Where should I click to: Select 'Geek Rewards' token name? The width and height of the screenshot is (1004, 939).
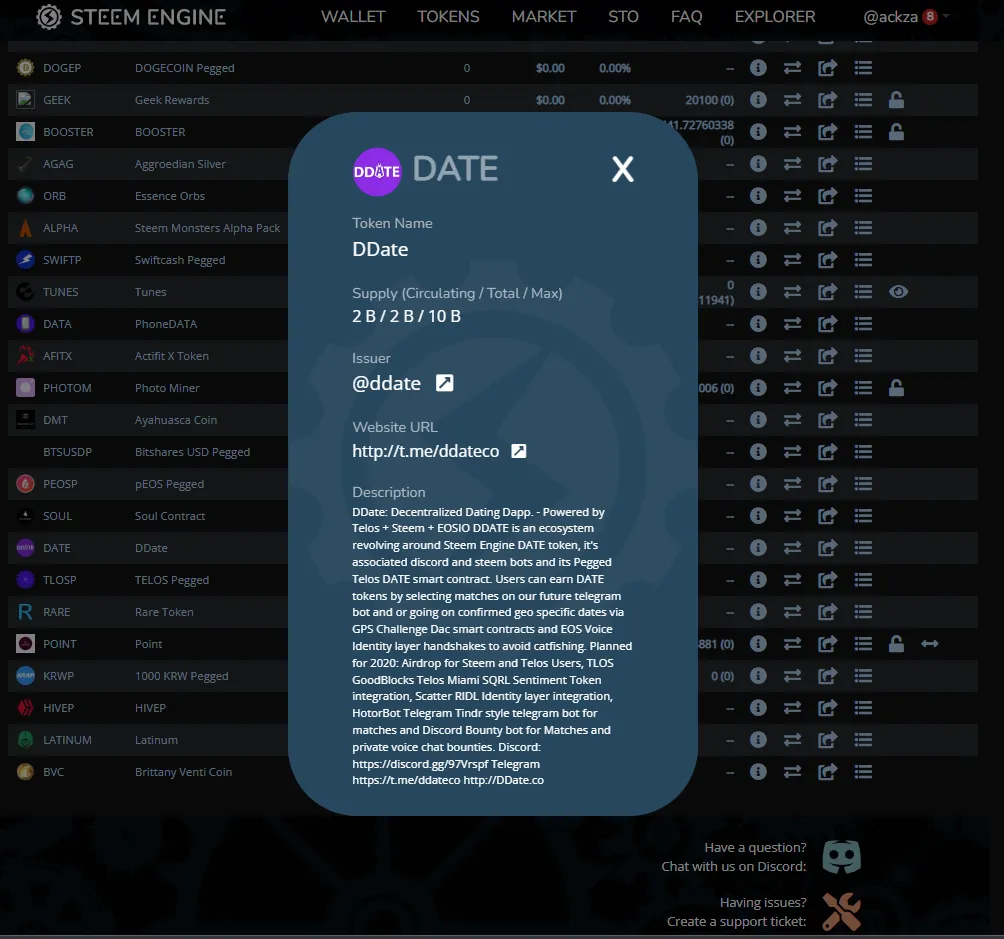pos(172,100)
